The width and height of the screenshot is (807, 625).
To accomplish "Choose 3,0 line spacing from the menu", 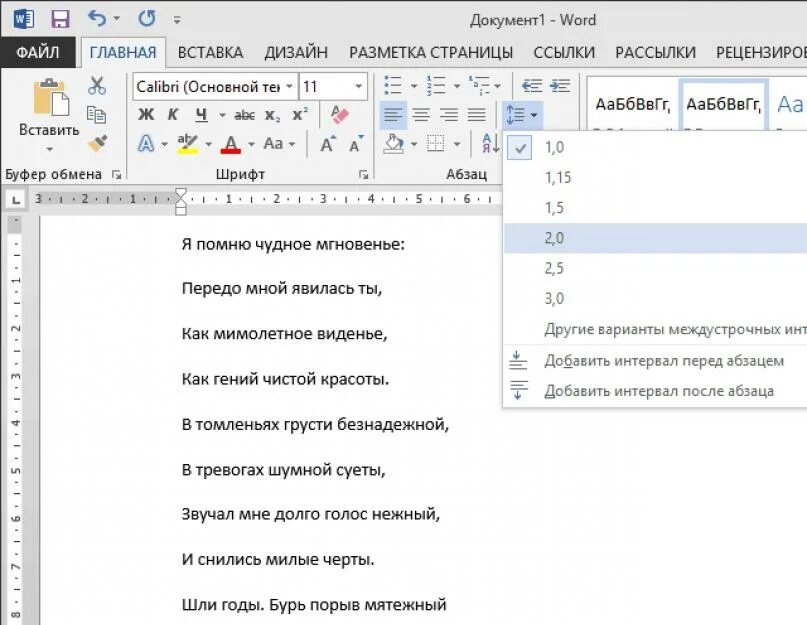I will [655, 299].
